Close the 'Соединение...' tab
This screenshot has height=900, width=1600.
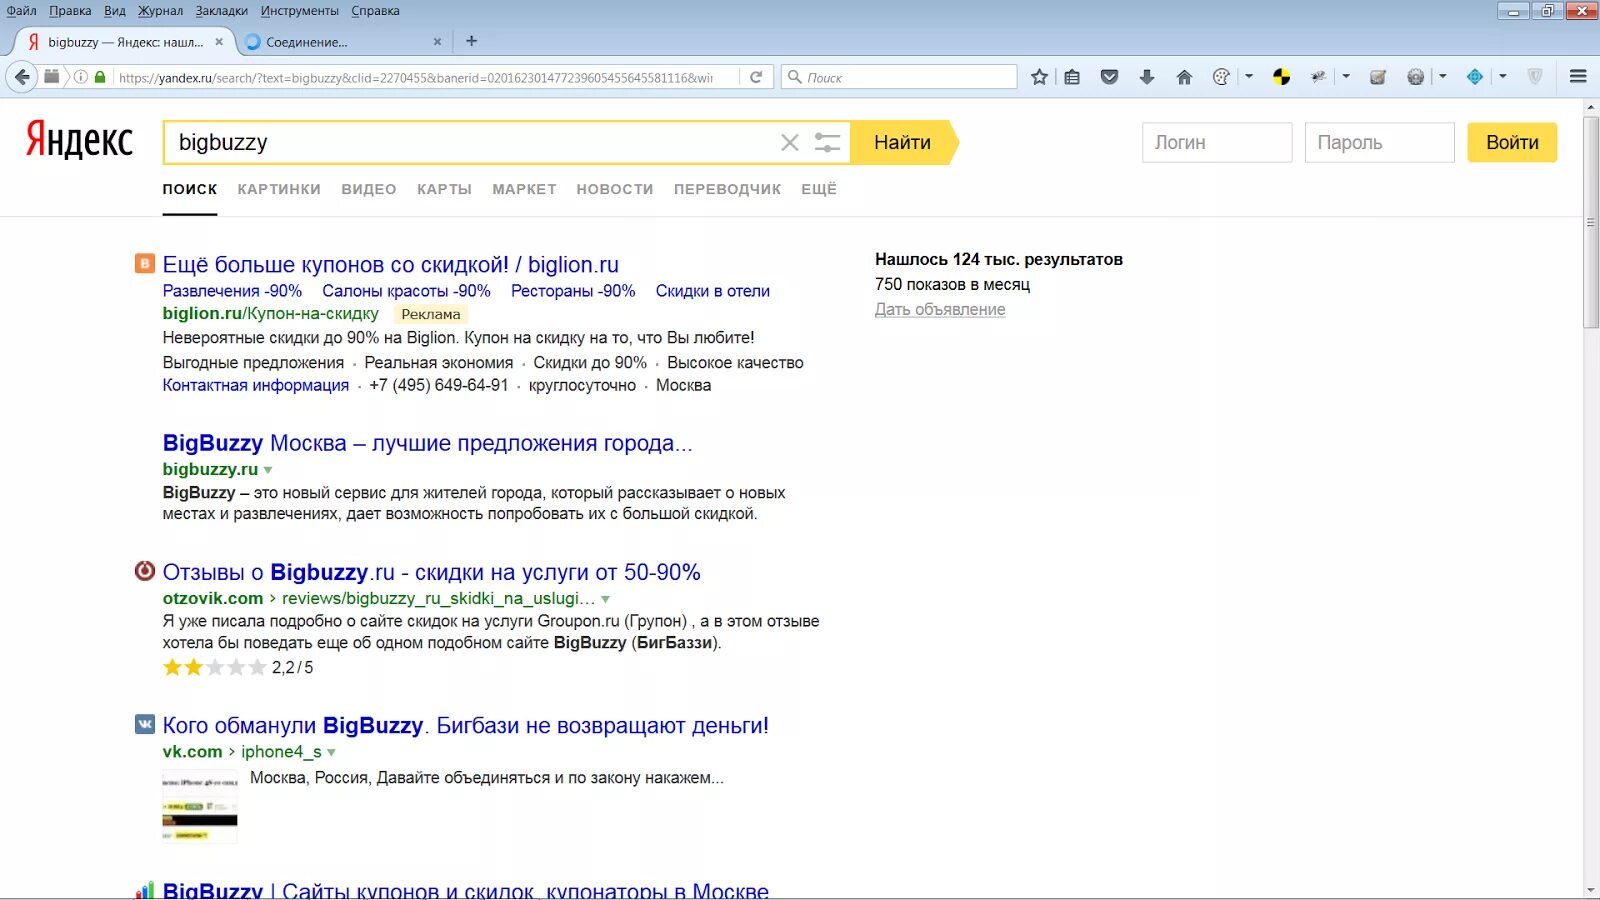tap(437, 42)
